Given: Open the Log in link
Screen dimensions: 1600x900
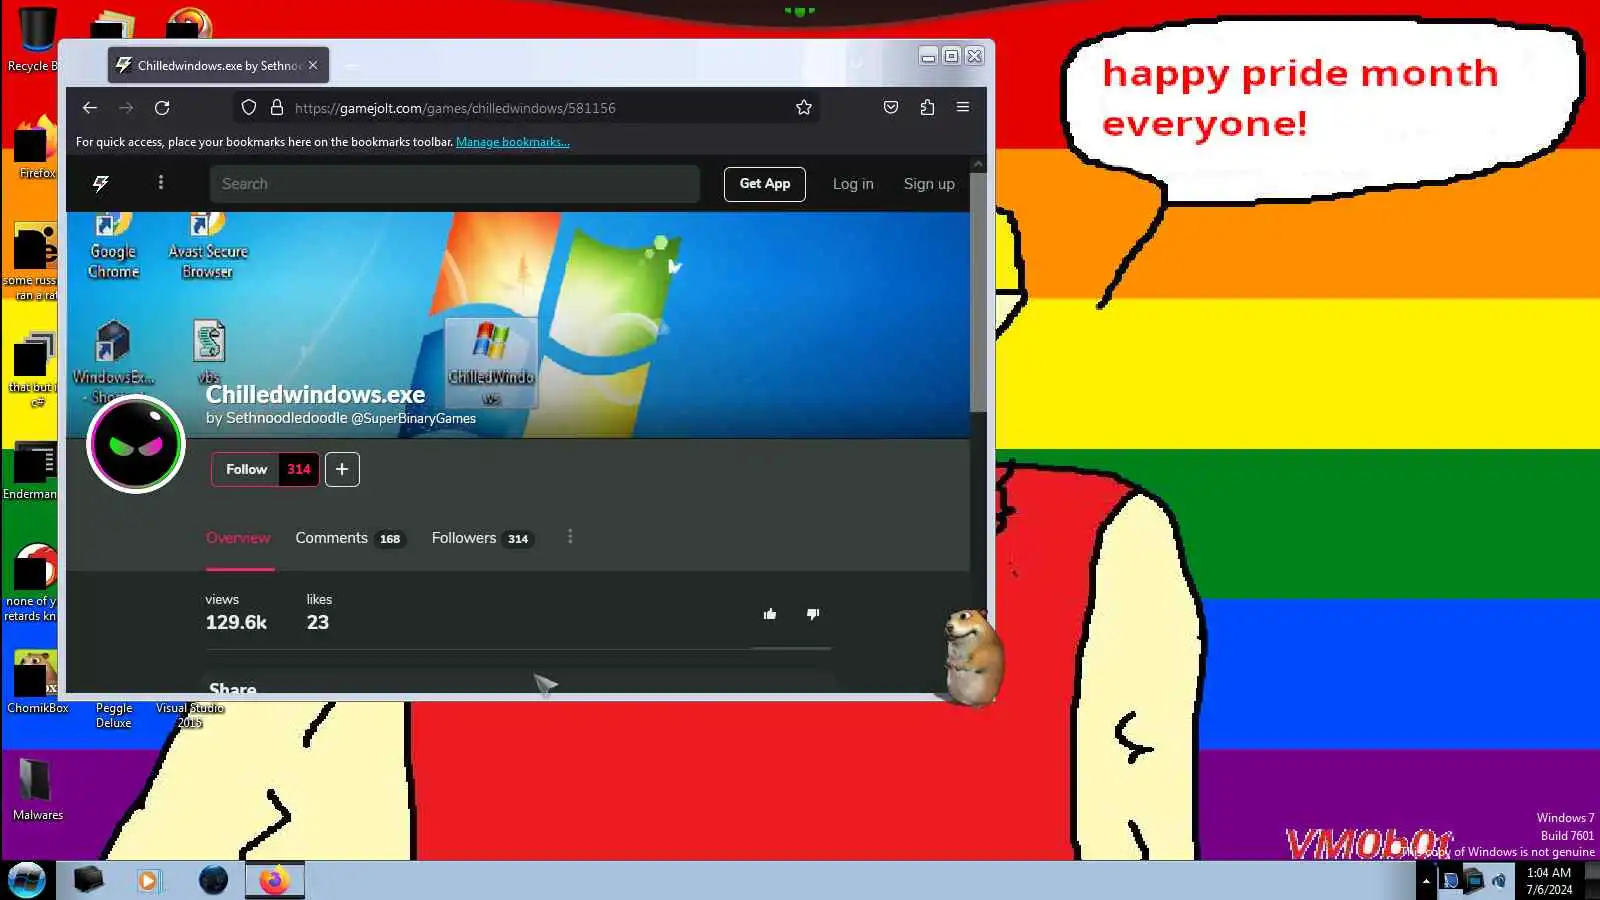Looking at the screenshot, I should pos(853,184).
